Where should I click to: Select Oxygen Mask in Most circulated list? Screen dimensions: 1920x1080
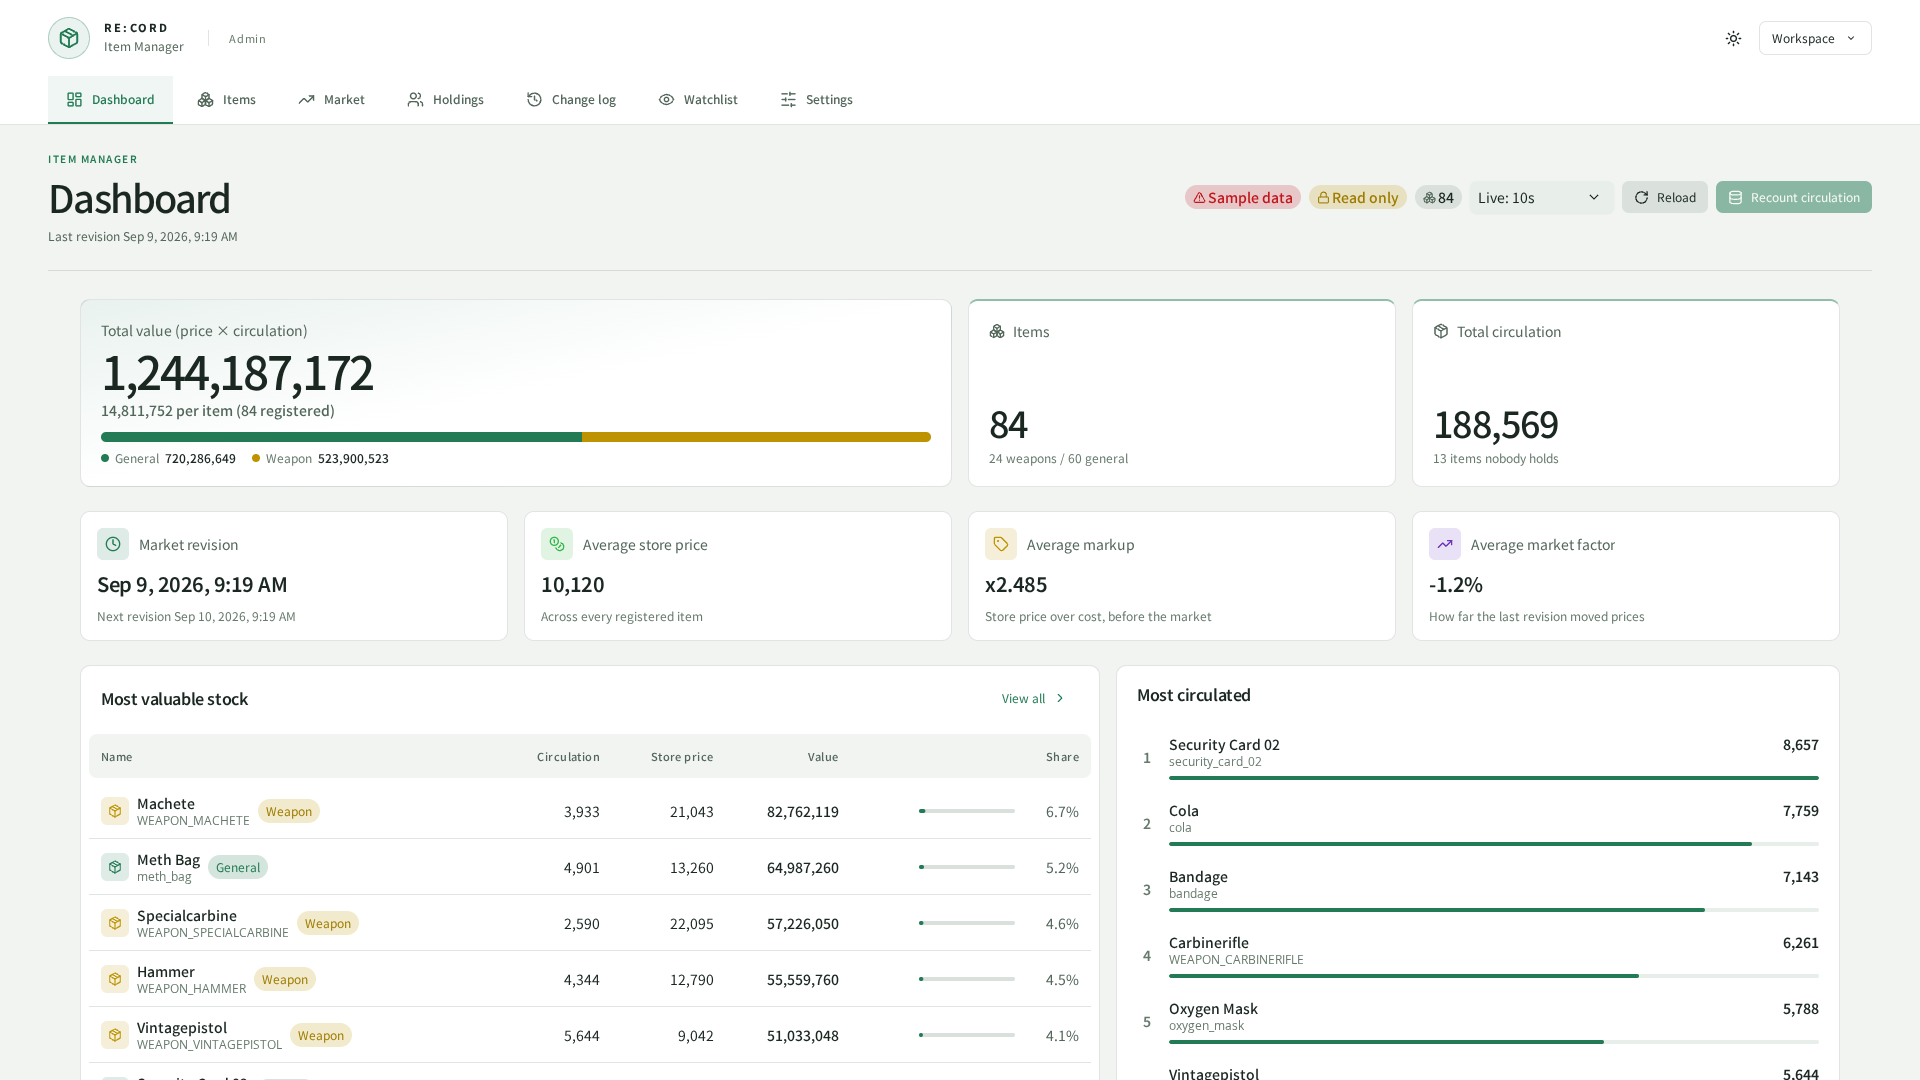coord(1478,1021)
